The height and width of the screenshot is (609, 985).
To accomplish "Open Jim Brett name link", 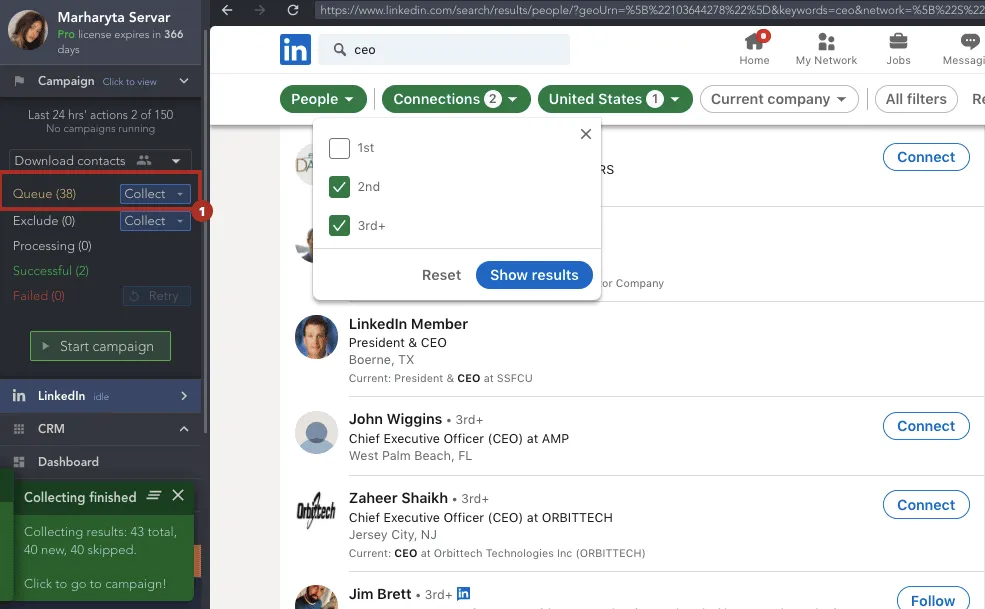I will [x=380, y=594].
